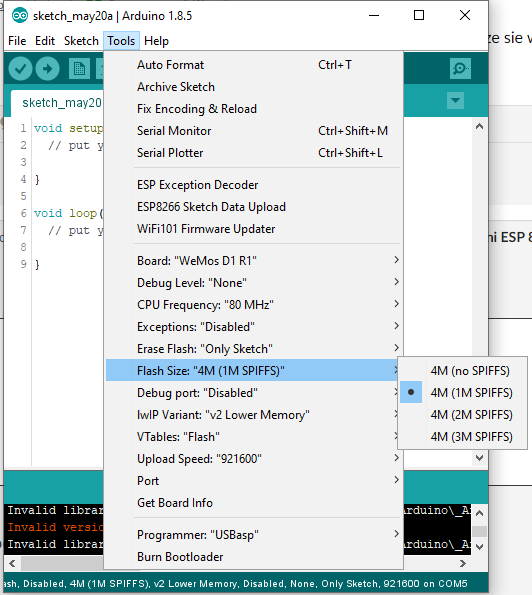Expand the Erase Flash "Only Sketch" submenu

pyautogui.click(x=253, y=349)
